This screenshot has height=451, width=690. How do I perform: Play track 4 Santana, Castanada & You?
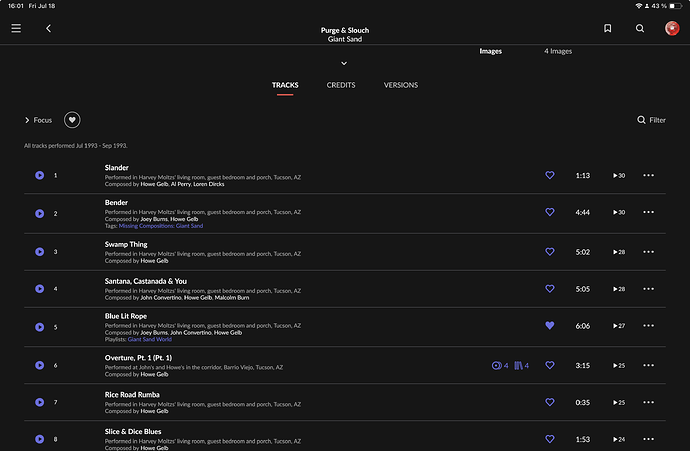[x=40, y=289]
